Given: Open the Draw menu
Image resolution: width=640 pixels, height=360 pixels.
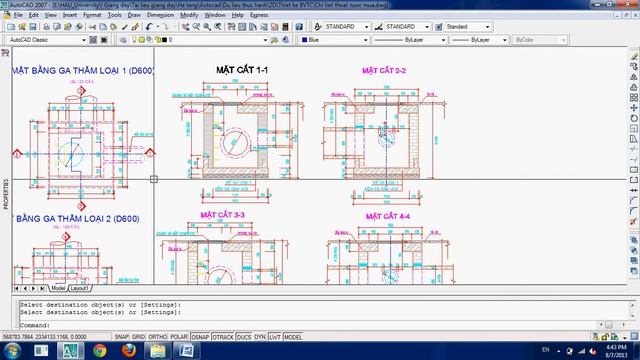Looking at the screenshot, I should coord(134,15).
